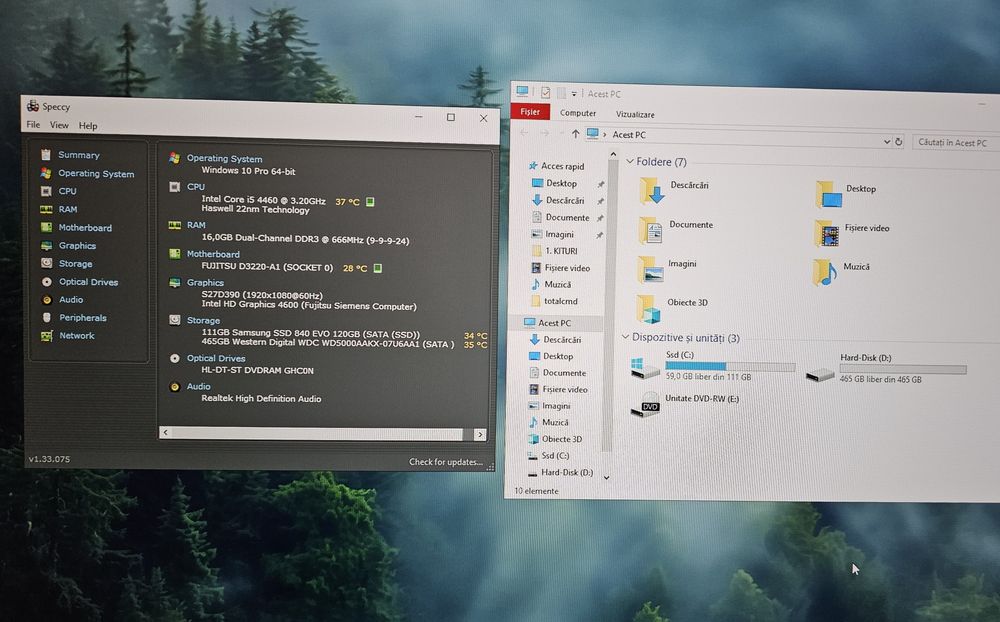Open the Speccy View menu

(x=59, y=125)
